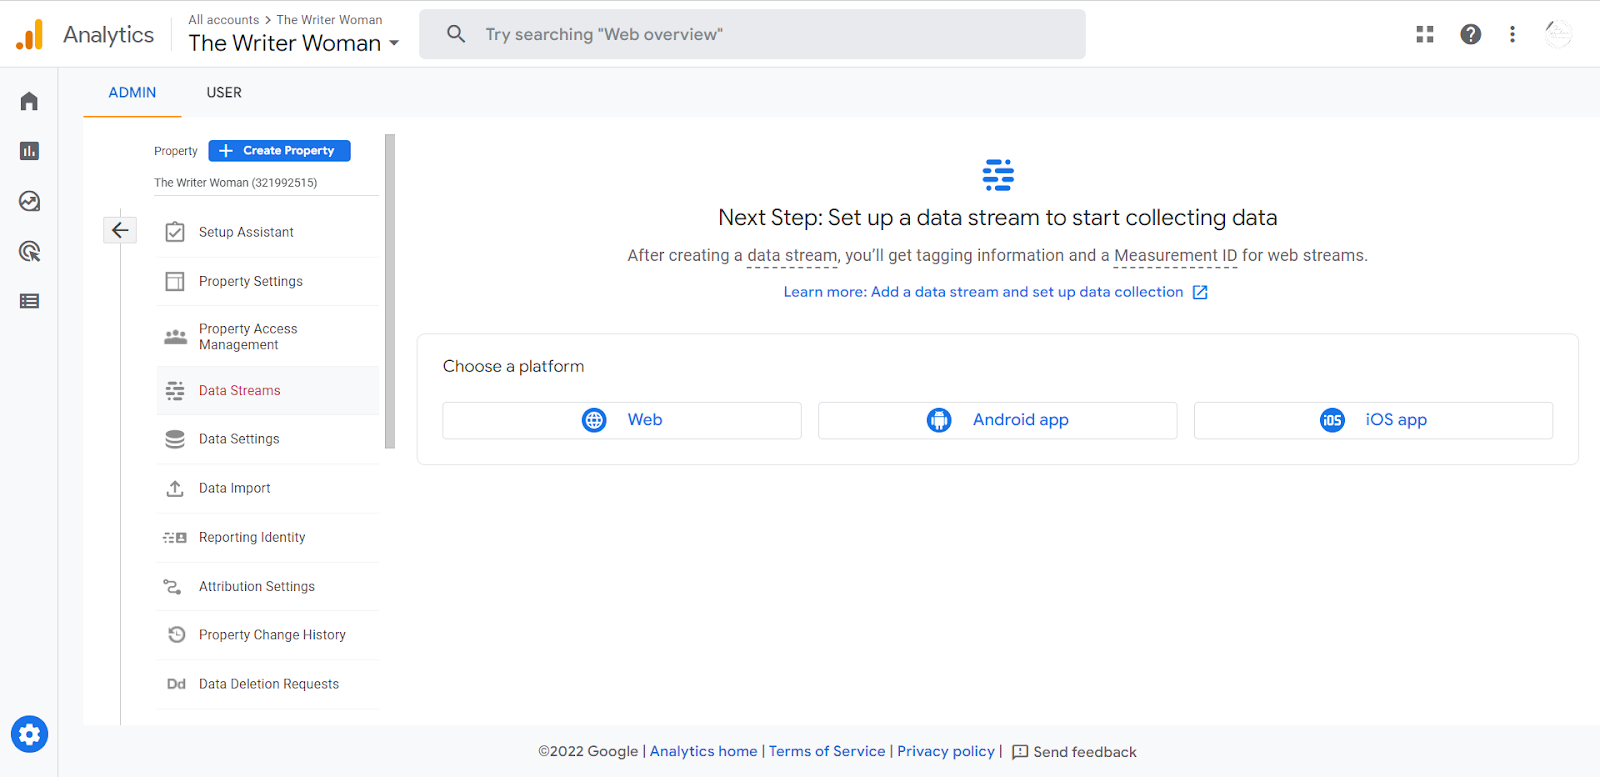Image resolution: width=1600 pixels, height=777 pixels.
Task: Click the Property Access Management people icon
Action: pos(175,337)
